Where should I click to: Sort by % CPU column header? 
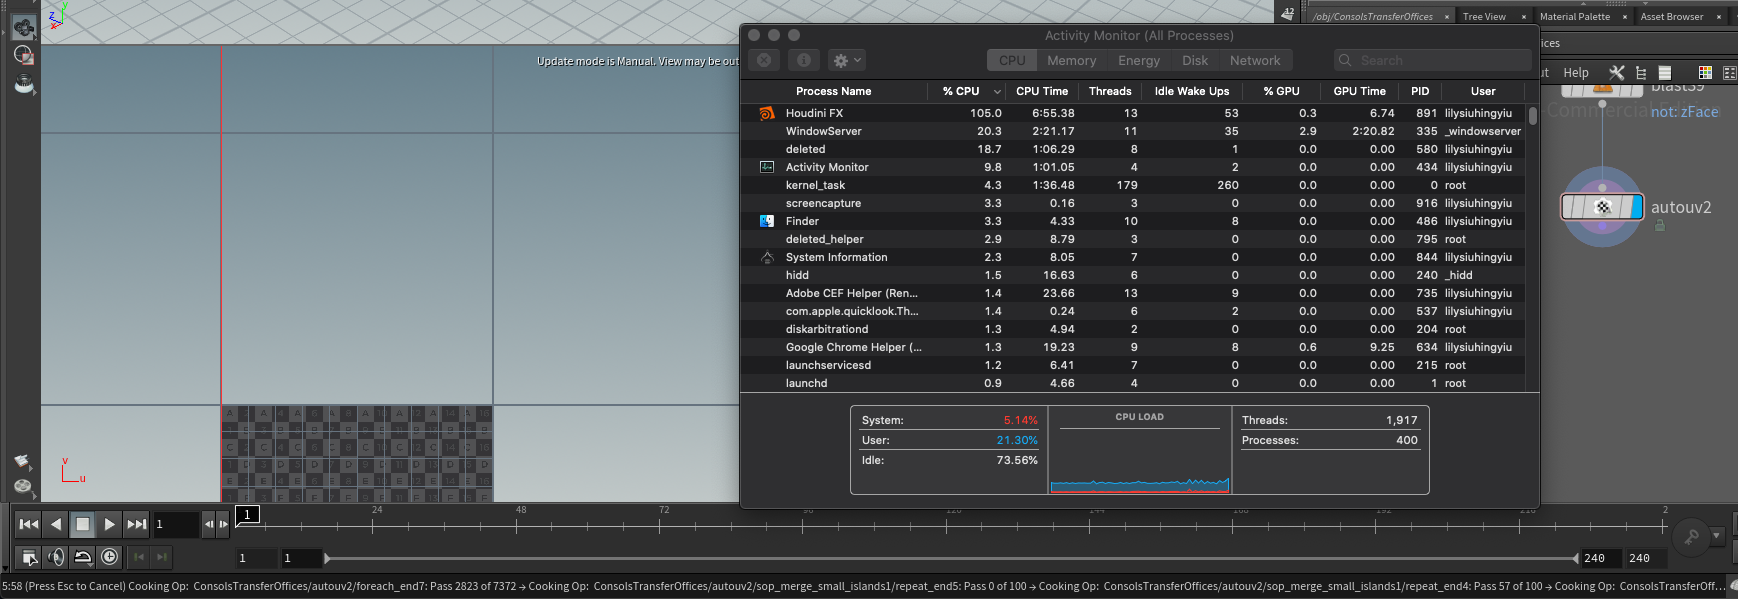(x=966, y=91)
